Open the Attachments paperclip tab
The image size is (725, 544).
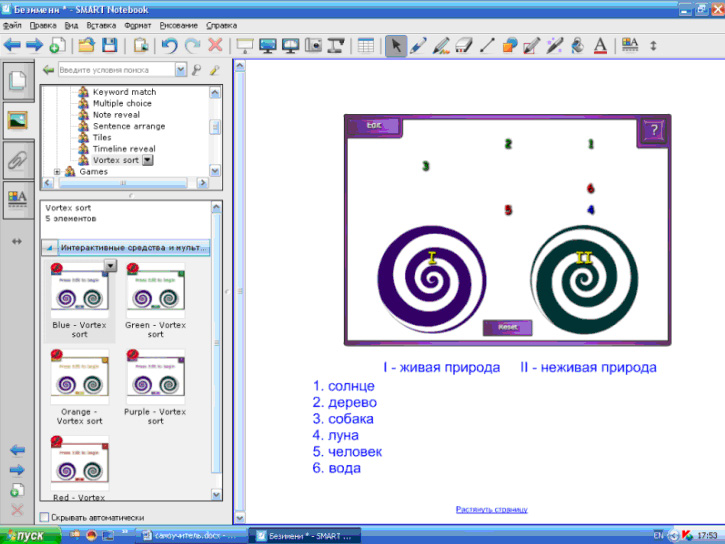point(17,159)
